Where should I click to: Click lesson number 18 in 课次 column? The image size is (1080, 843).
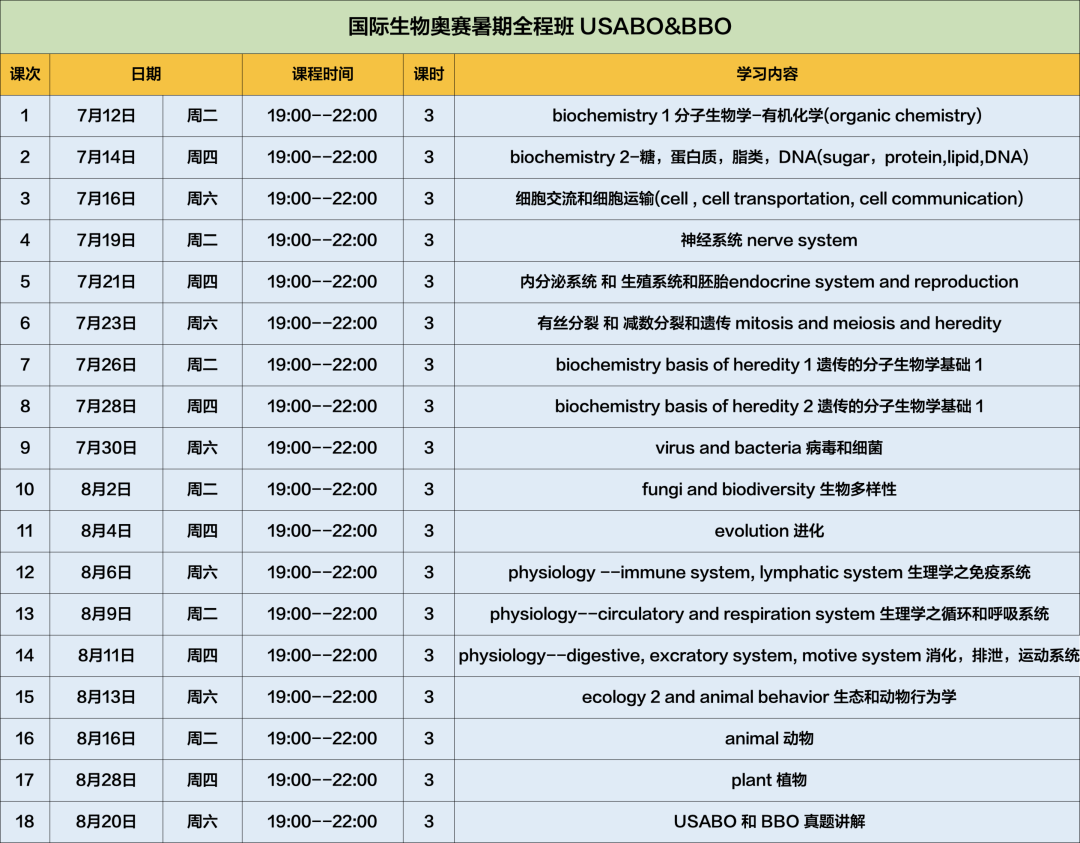click(x=25, y=822)
